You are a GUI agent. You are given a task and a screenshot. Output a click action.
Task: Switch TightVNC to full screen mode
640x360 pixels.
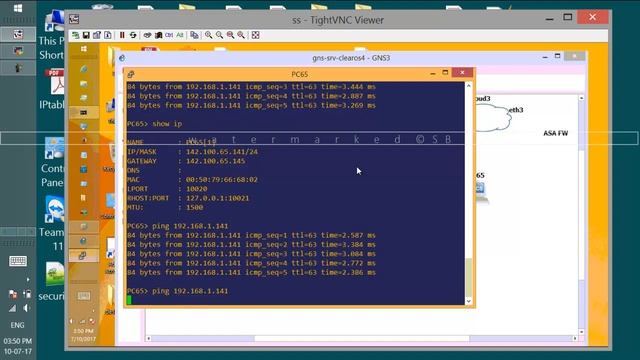[256, 35]
